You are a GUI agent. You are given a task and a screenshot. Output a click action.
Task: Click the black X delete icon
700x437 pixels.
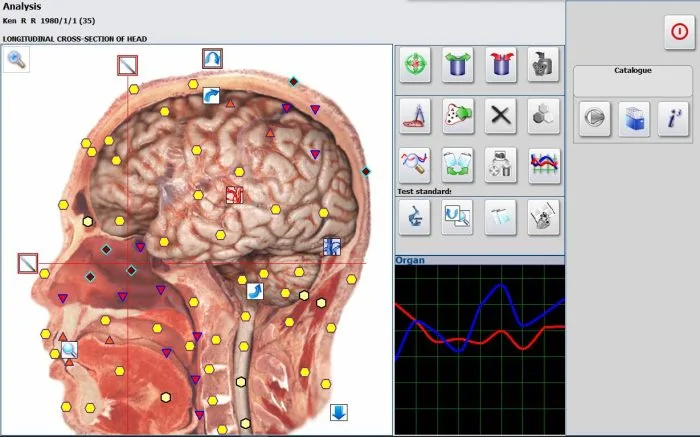click(x=500, y=116)
